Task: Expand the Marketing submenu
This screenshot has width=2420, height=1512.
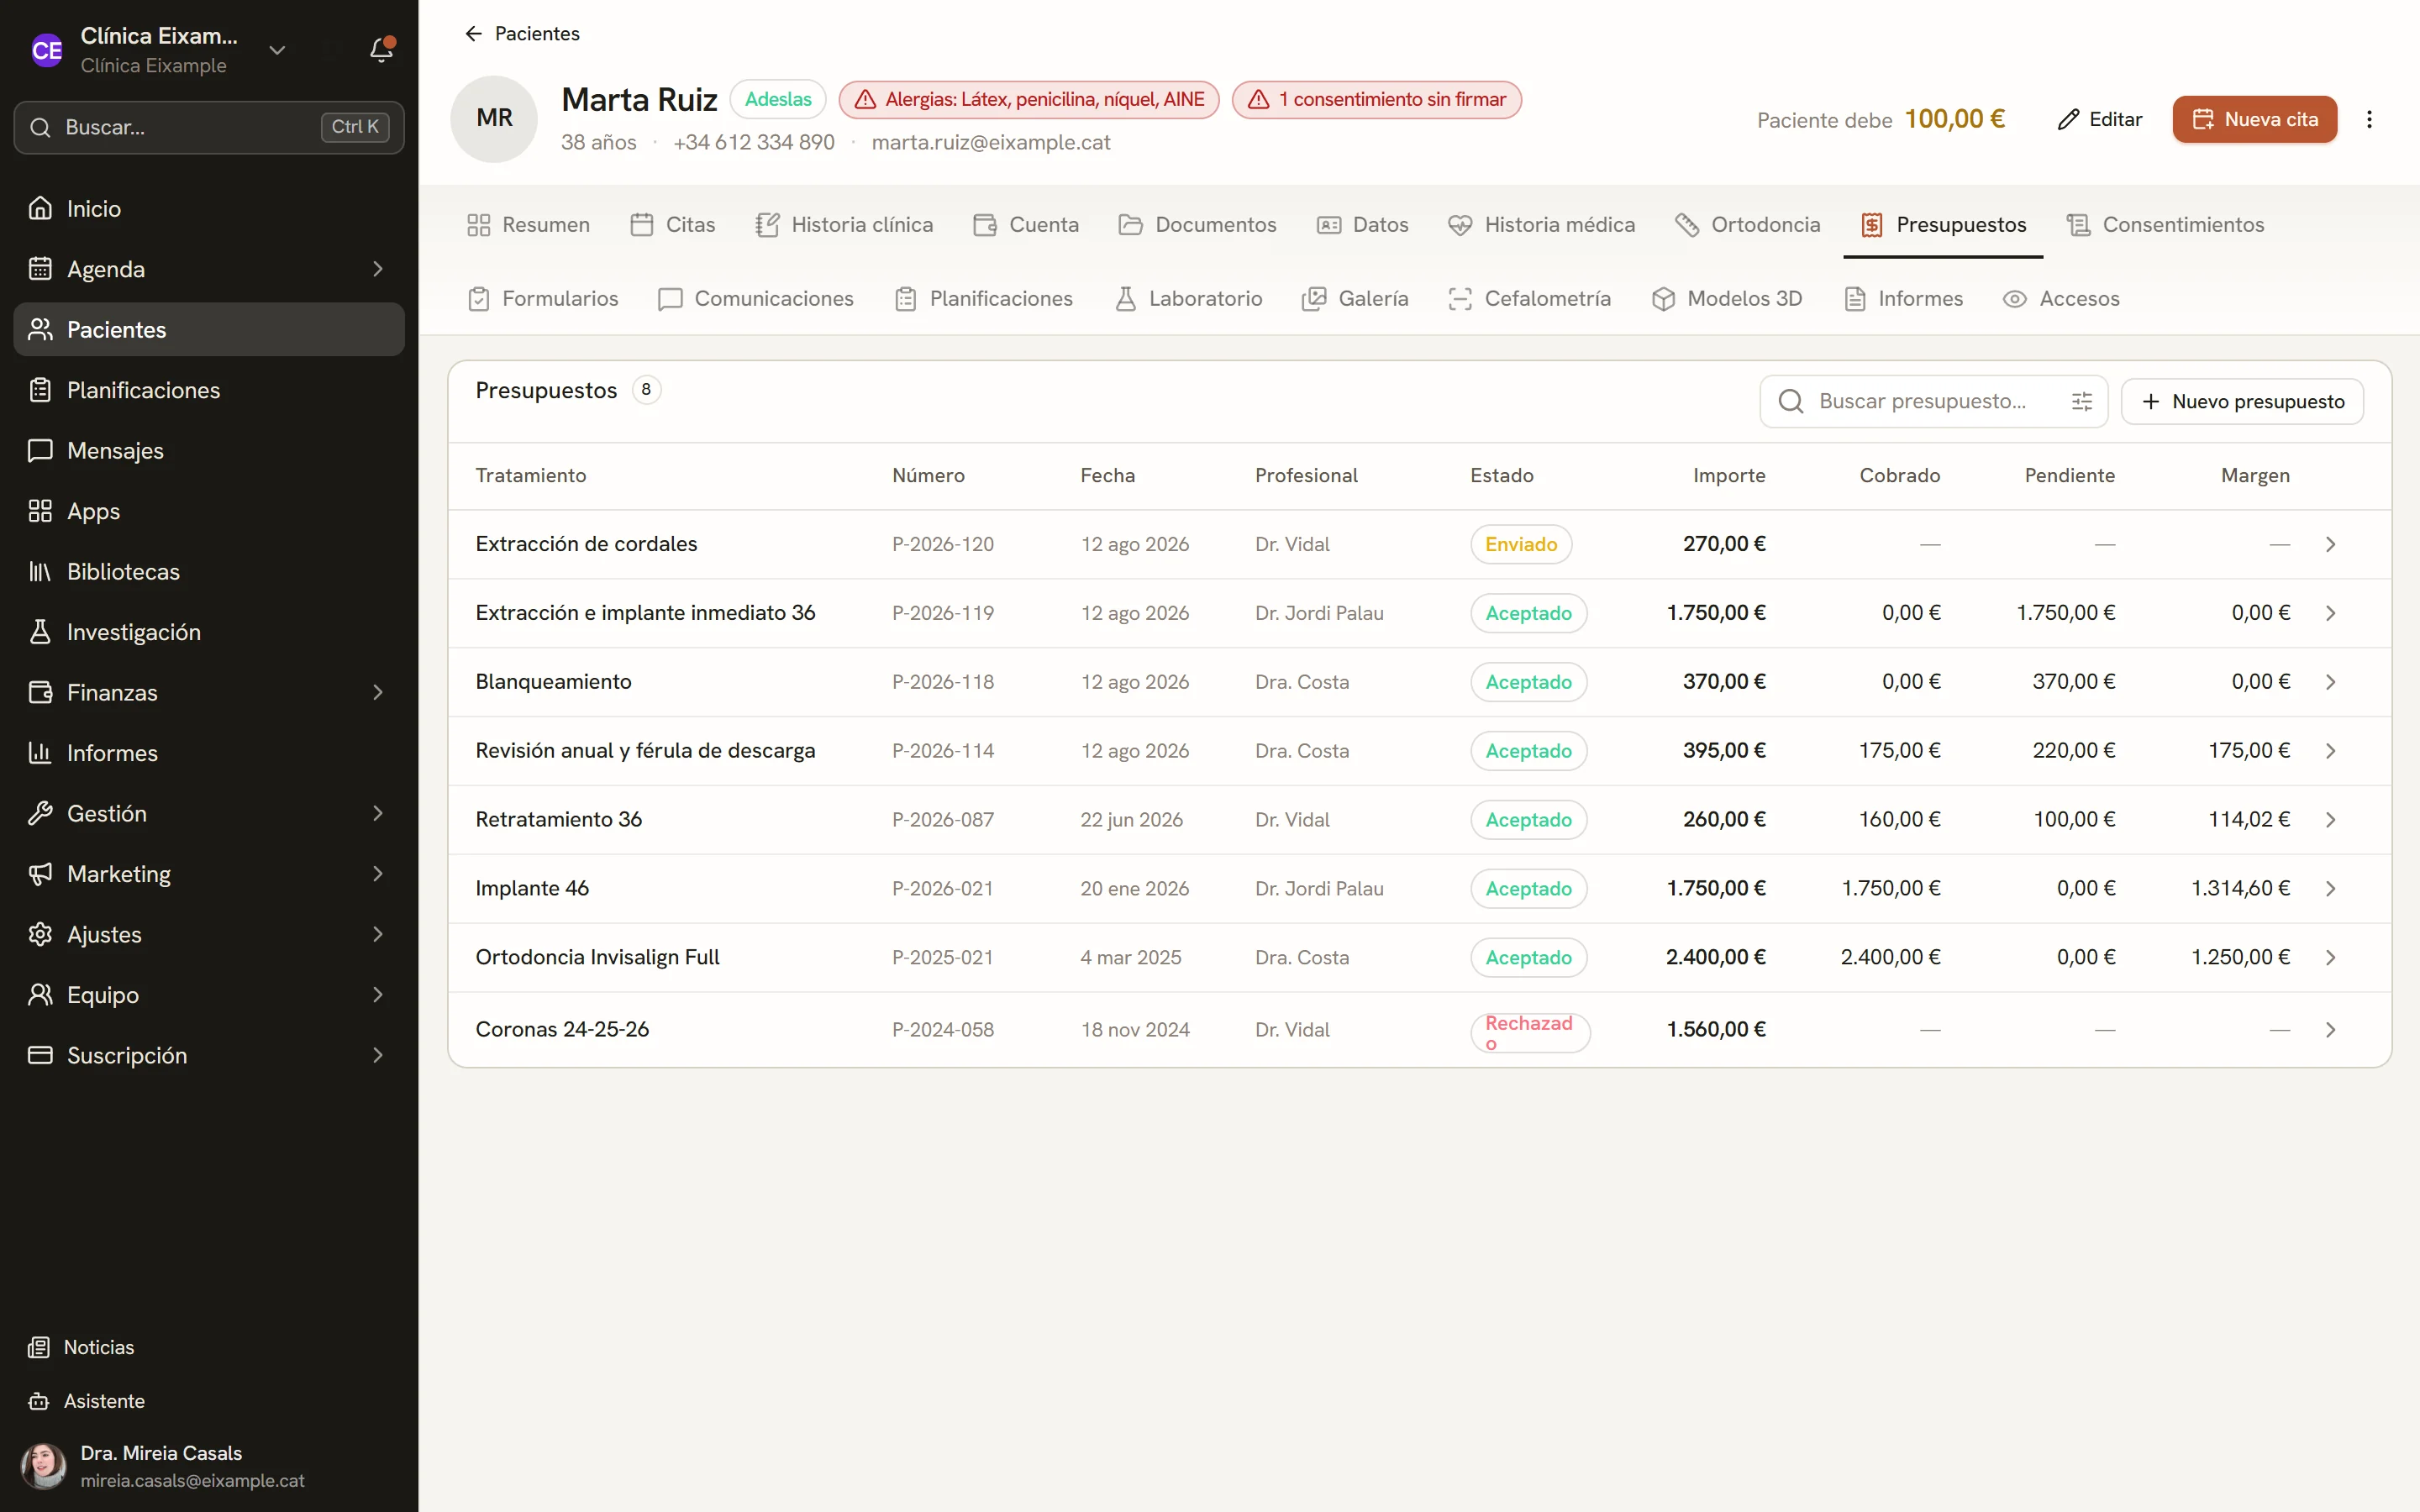Action: pos(378,874)
